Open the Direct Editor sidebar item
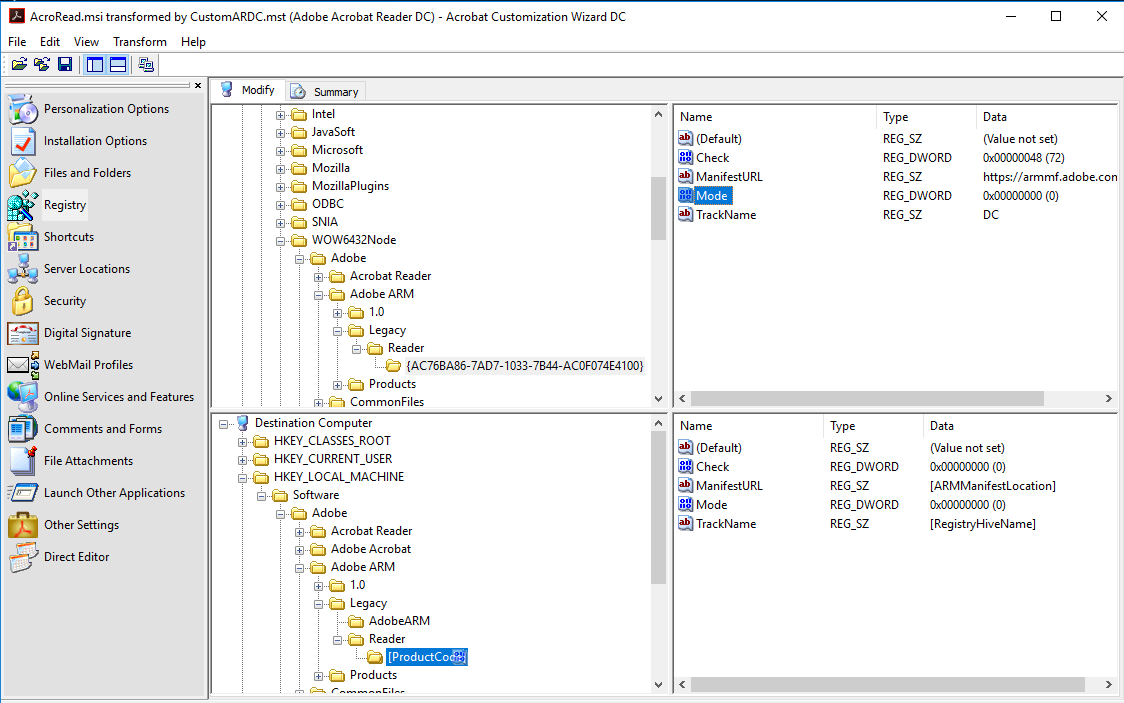The height and width of the screenshot is (703, 1124). [22, 557]
